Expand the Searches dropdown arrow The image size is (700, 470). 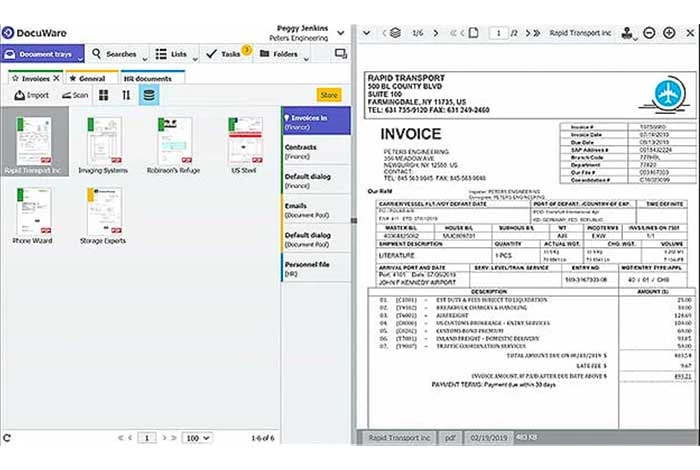[145, 58]
